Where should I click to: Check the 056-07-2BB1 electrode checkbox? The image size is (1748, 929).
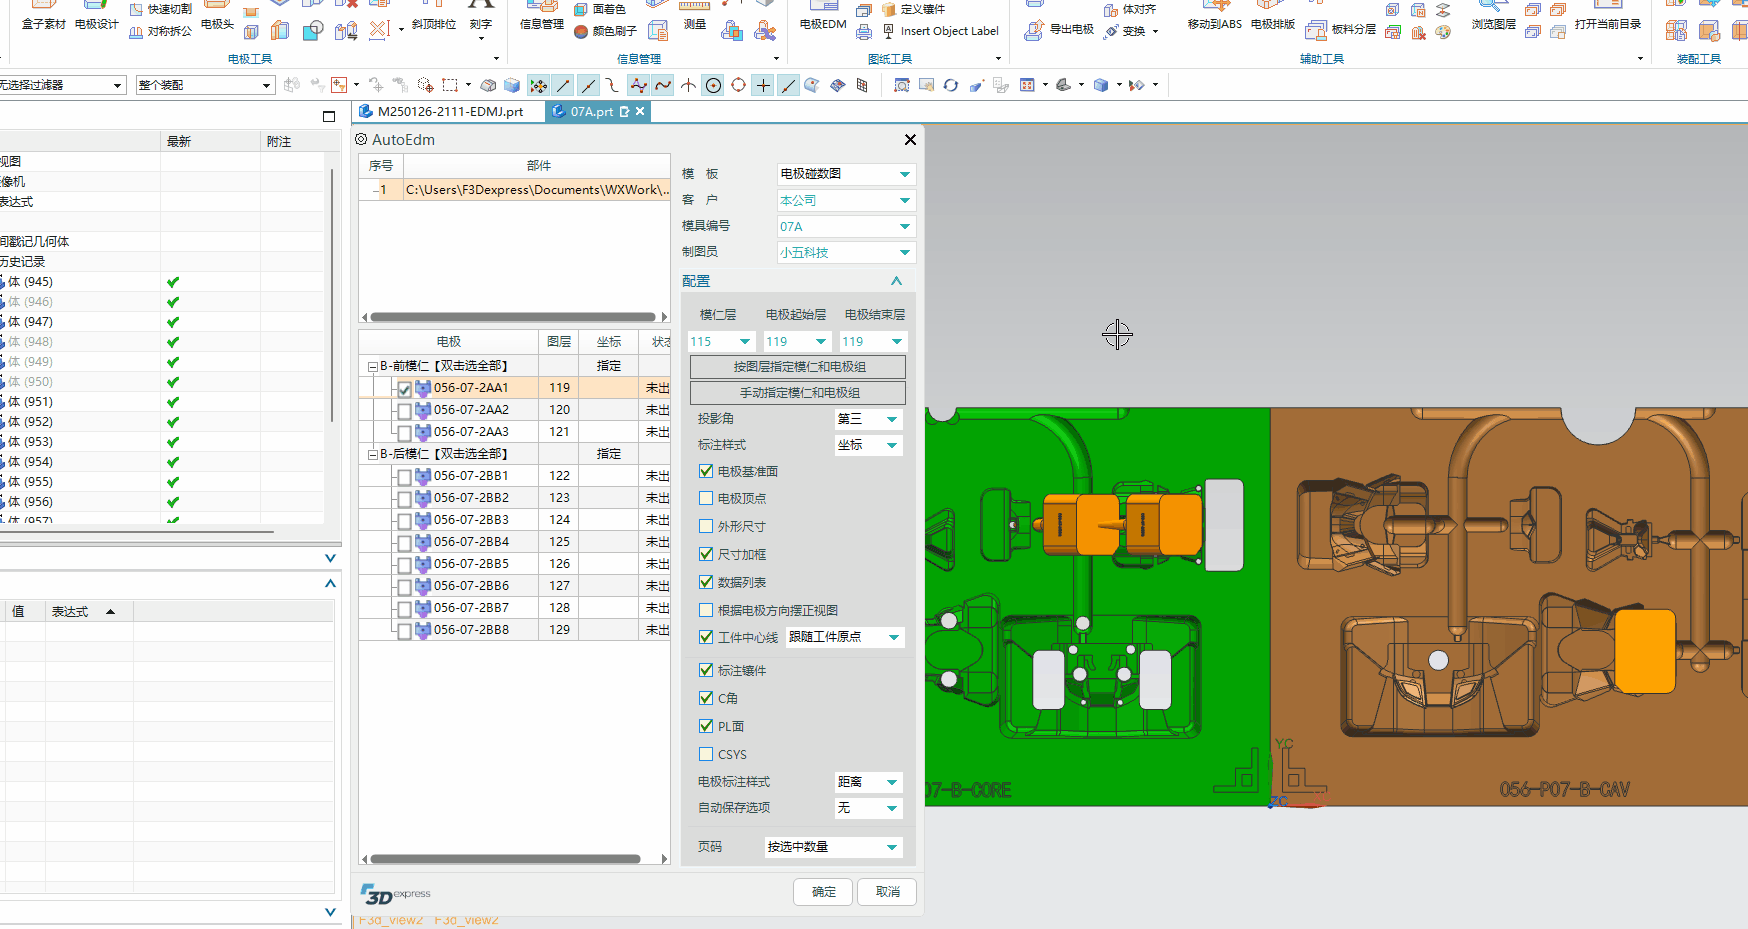(x=404, y=477)
